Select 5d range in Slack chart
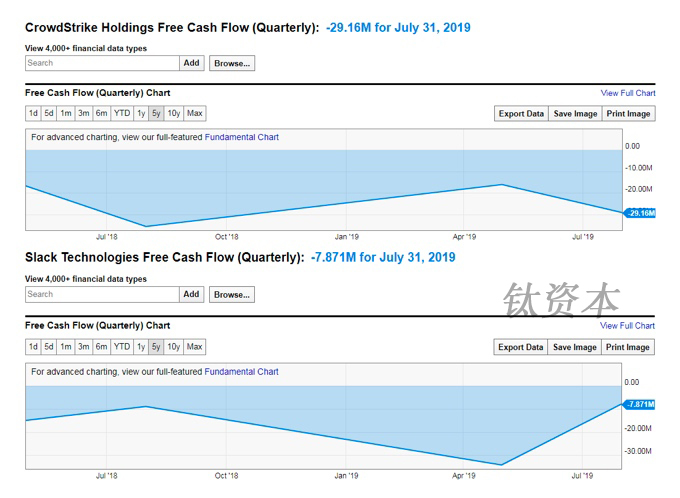This screenshot has width=680, height=498. (x=49, y=347)
